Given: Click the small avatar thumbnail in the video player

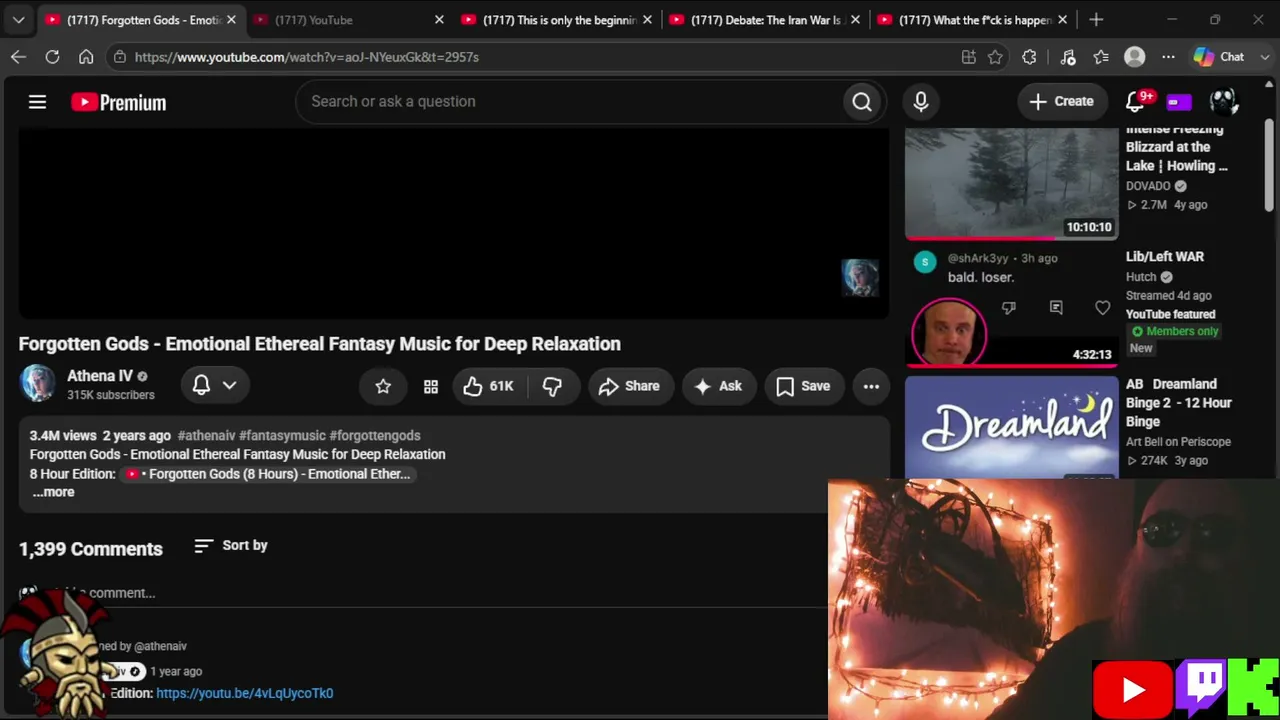Looking at the screenshot, I should (x=859, y=278).
